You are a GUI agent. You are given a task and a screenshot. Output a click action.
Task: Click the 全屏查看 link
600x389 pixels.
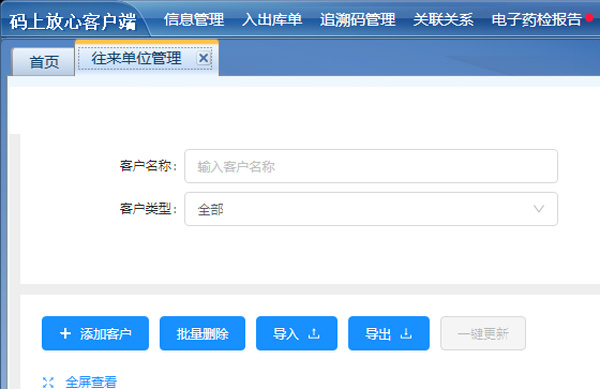[x=91, y=382]
